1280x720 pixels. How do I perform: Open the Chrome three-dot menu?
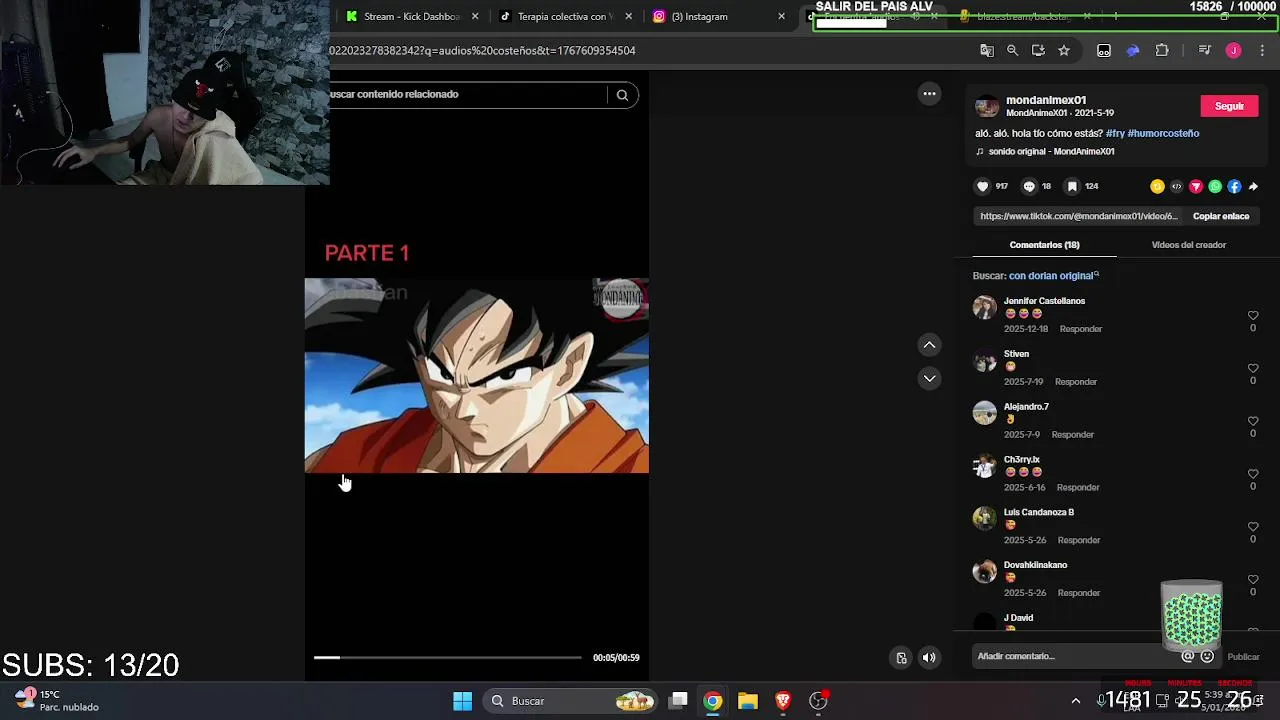[x=1262, y=51]
